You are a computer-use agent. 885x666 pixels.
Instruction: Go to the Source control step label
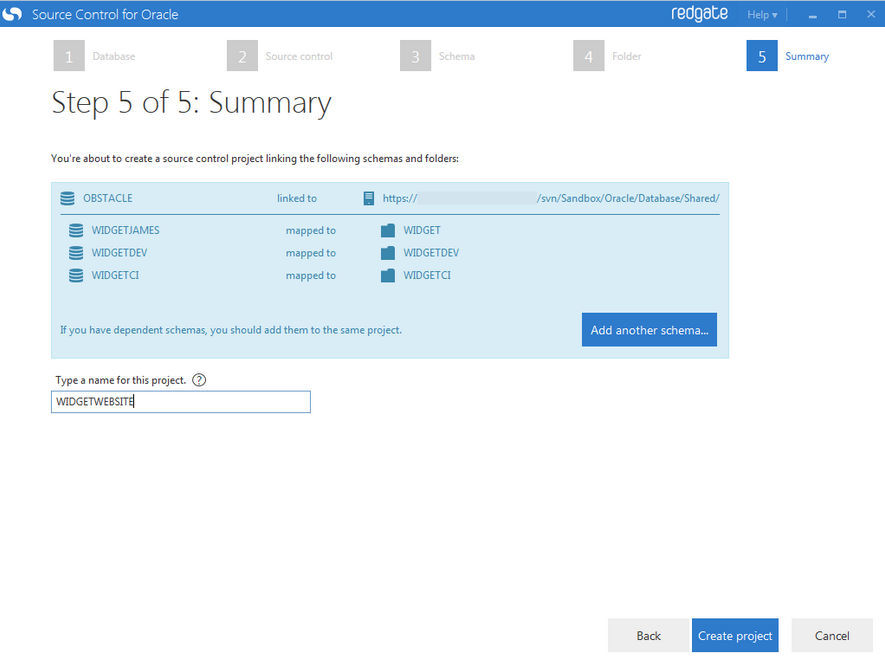(x=299, y=56)
